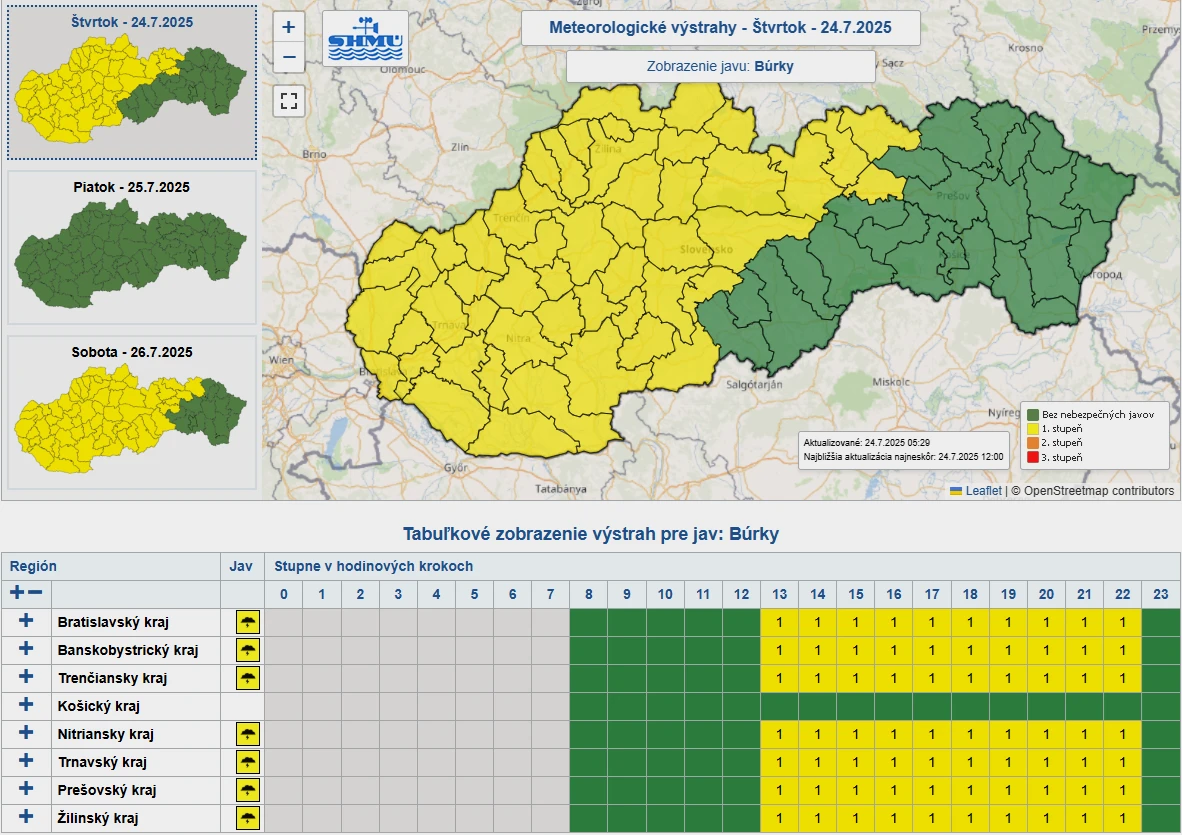This screenshot has height=835, width=1182.
Task: Expand Banskobystrický kraj row
Action: [x=26, y=650]
